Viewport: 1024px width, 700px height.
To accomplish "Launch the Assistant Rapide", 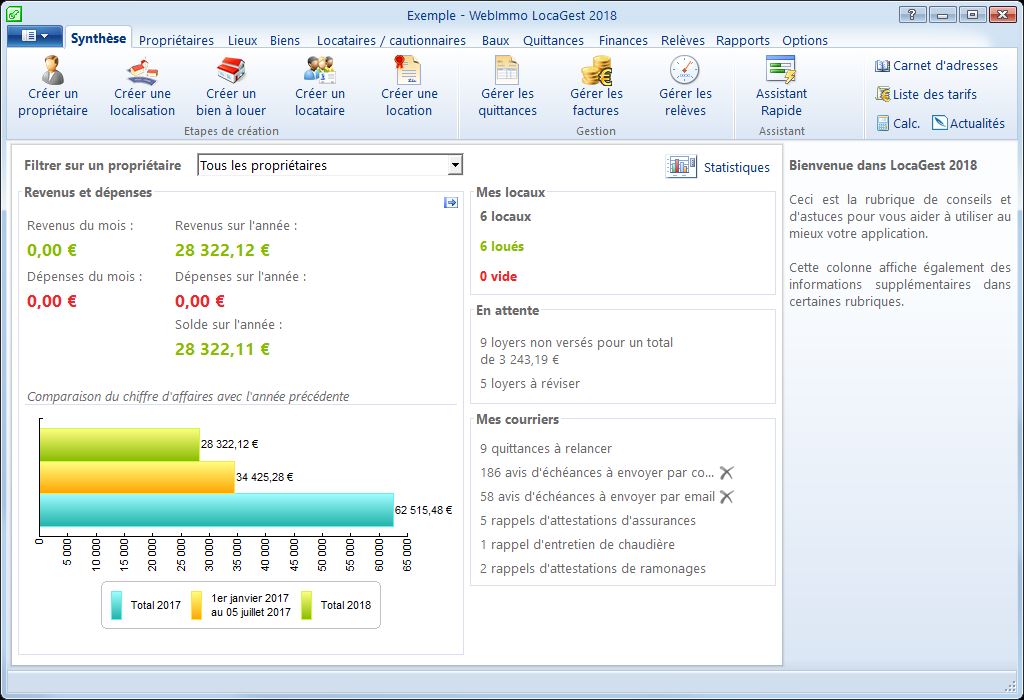I will 781,72.
